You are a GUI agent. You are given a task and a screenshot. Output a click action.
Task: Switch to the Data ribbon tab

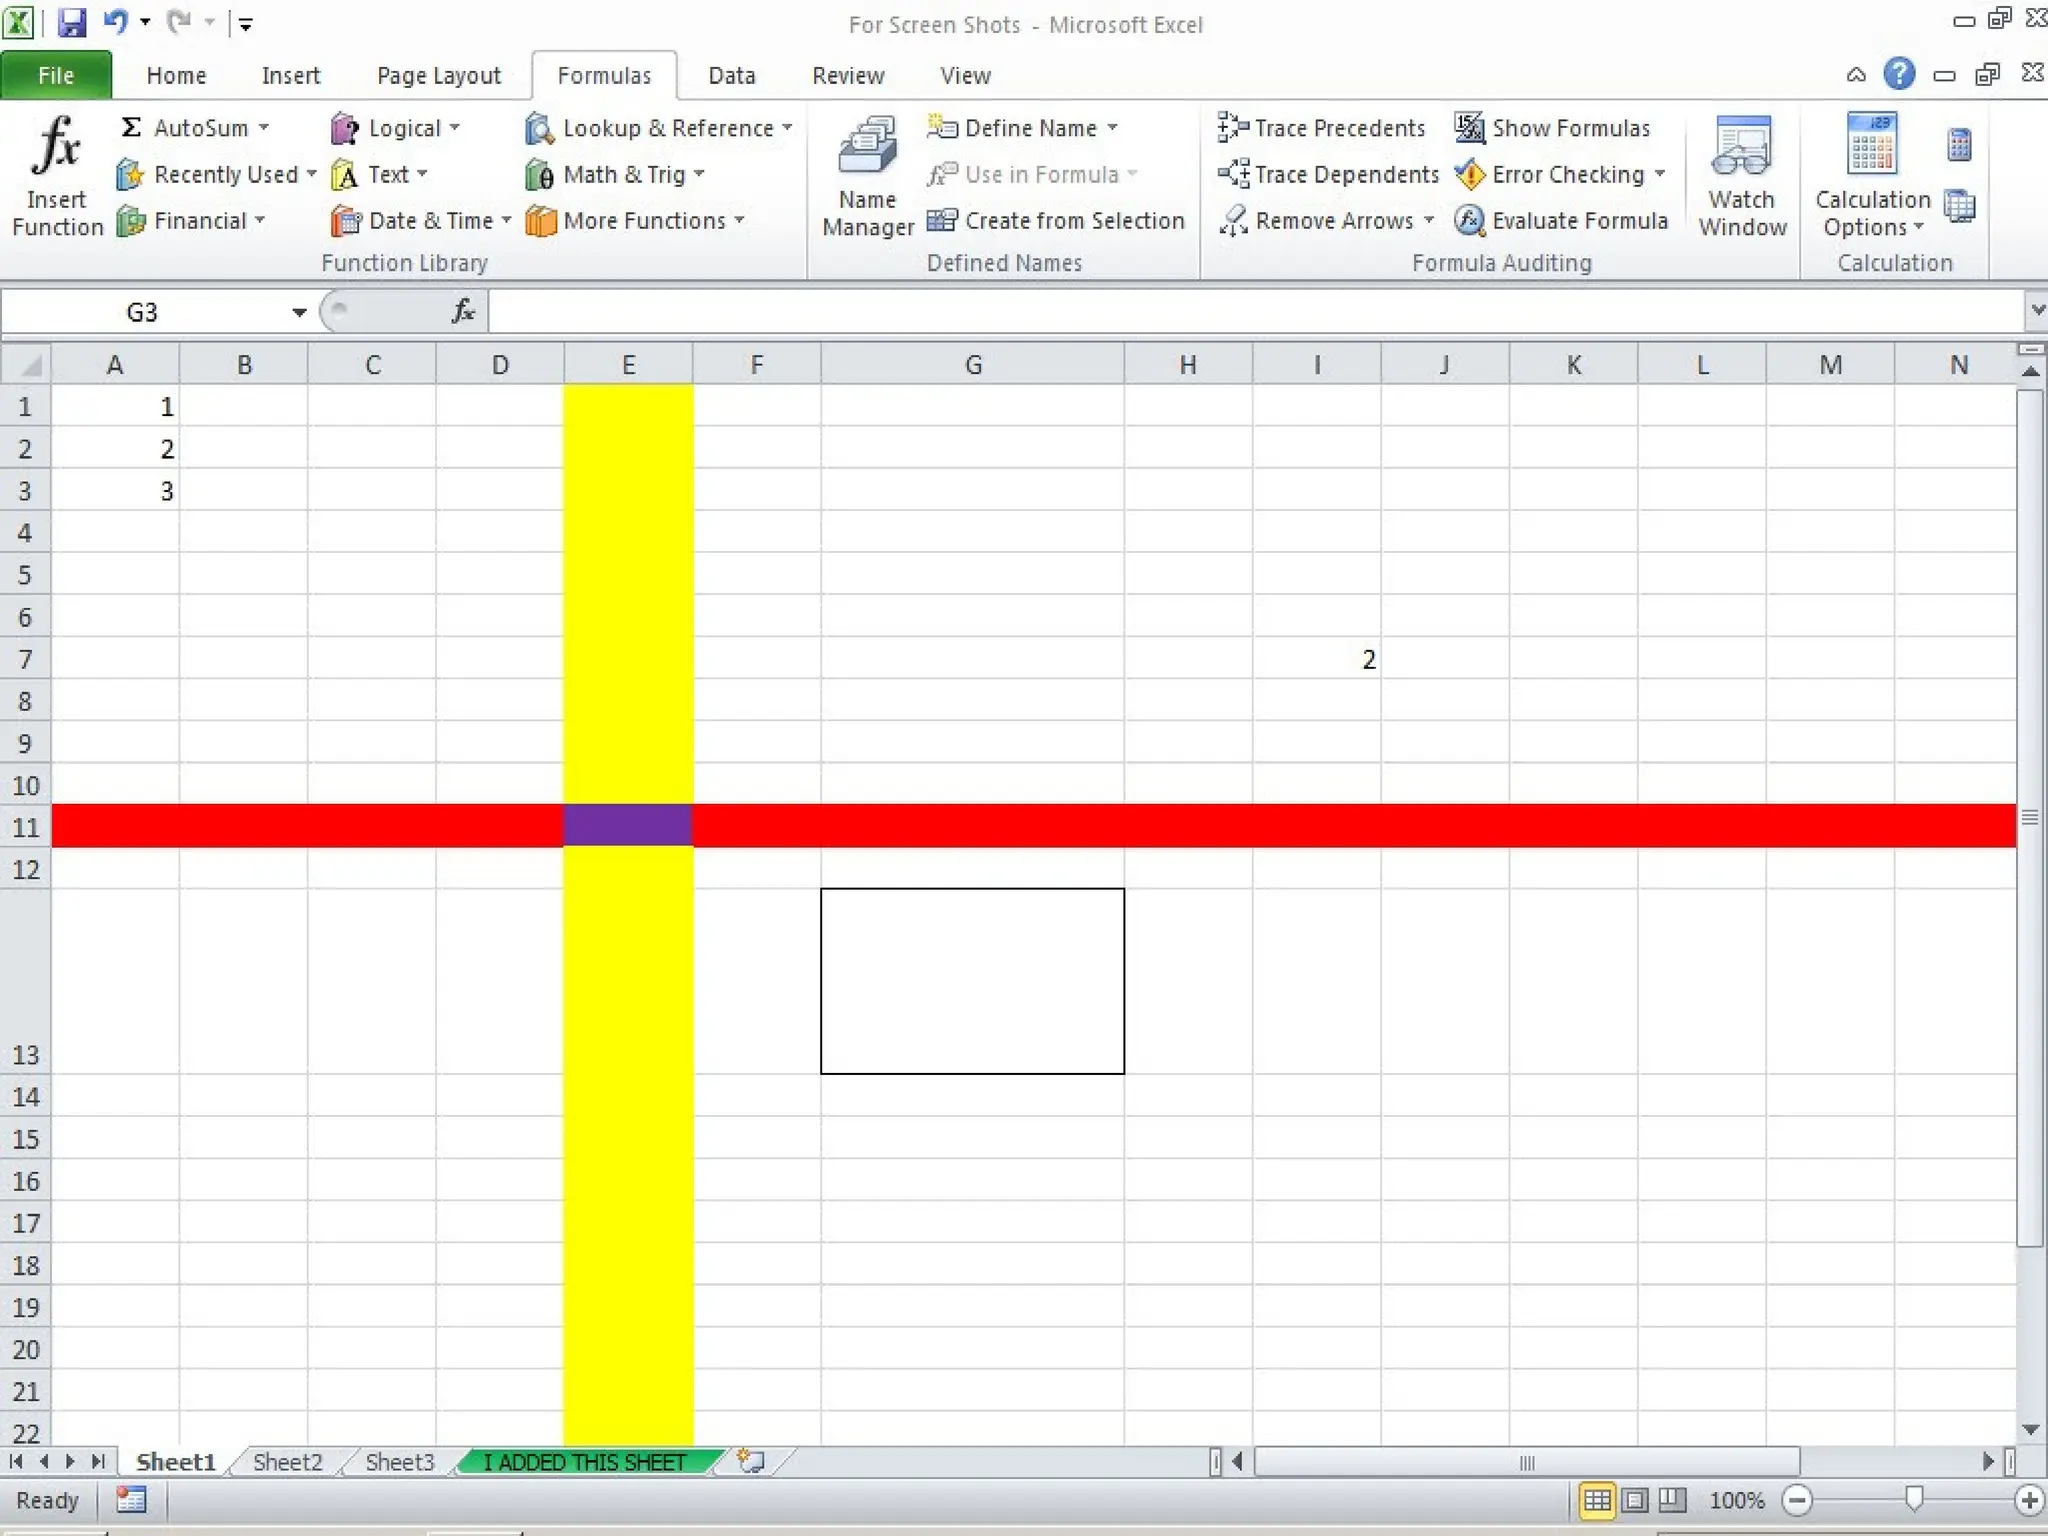coord(731,76)
